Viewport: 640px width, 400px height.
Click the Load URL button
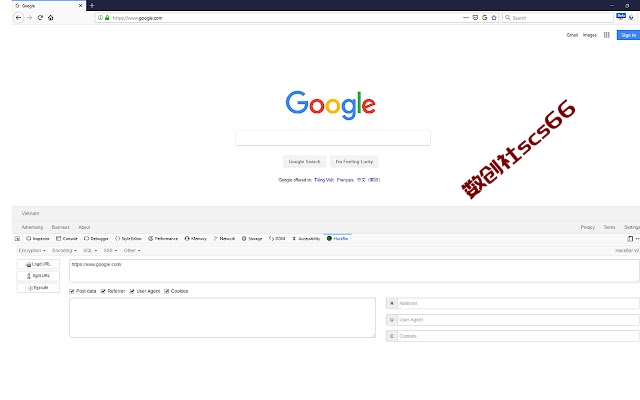pyautogui.click(x=38, y=264)
